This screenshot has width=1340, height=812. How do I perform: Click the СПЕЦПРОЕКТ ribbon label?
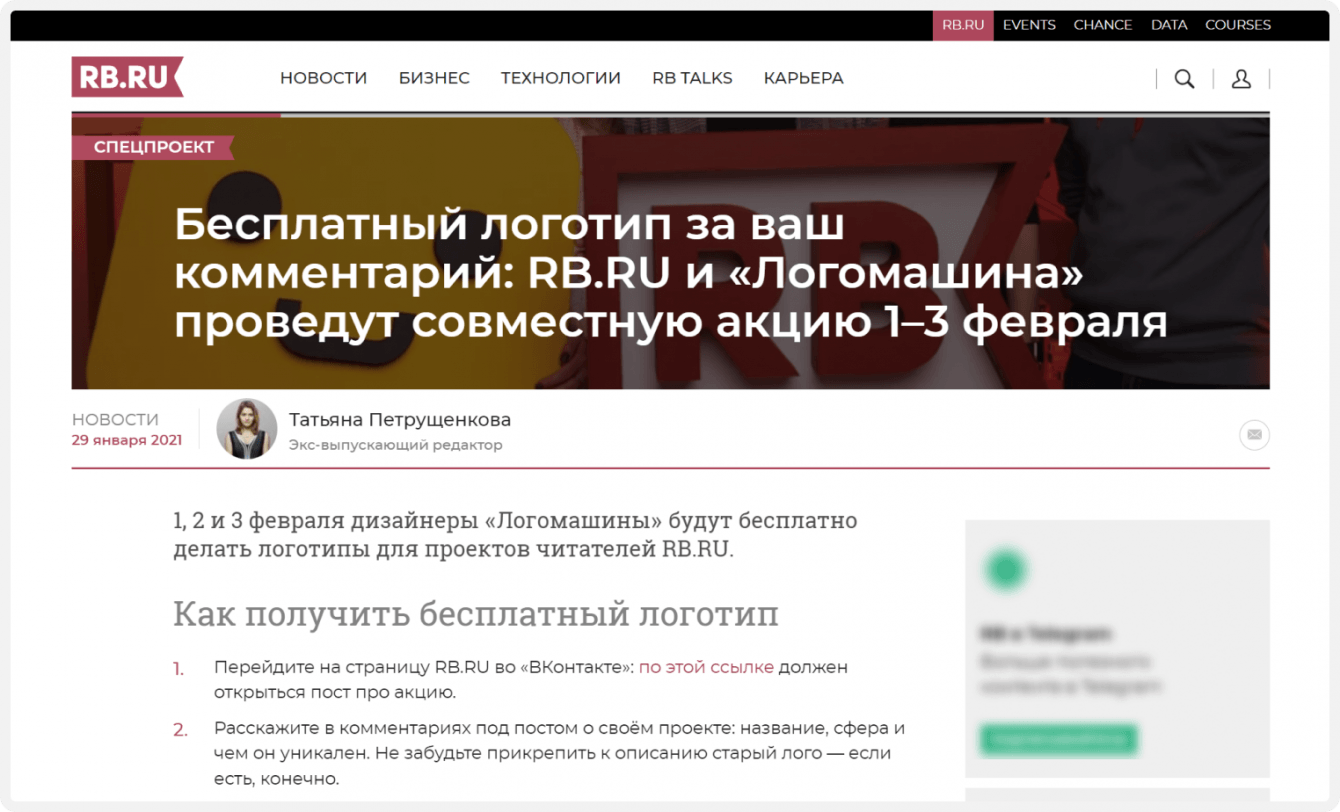click(153, 147)
